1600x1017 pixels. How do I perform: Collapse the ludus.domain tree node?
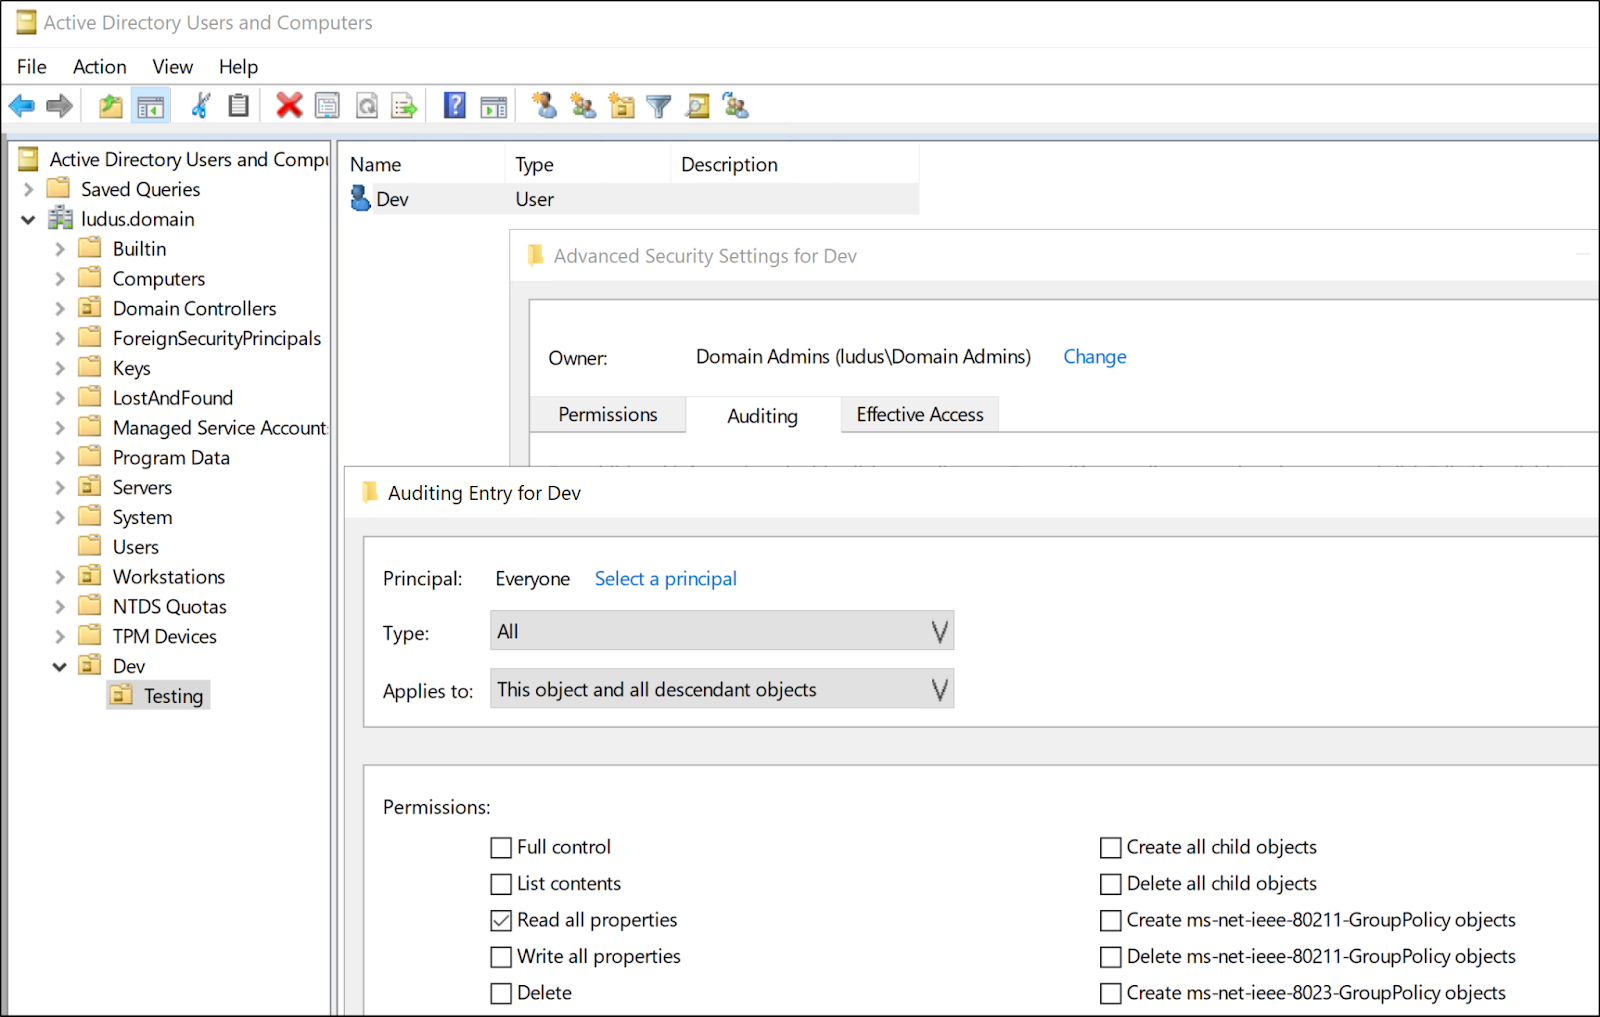click(28, 219)
